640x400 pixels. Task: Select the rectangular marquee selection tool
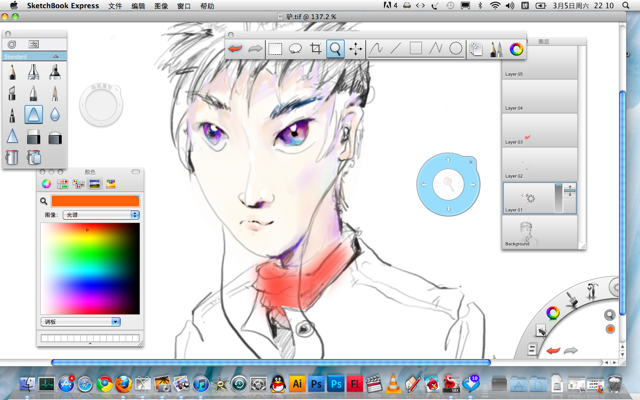point(275,49)
